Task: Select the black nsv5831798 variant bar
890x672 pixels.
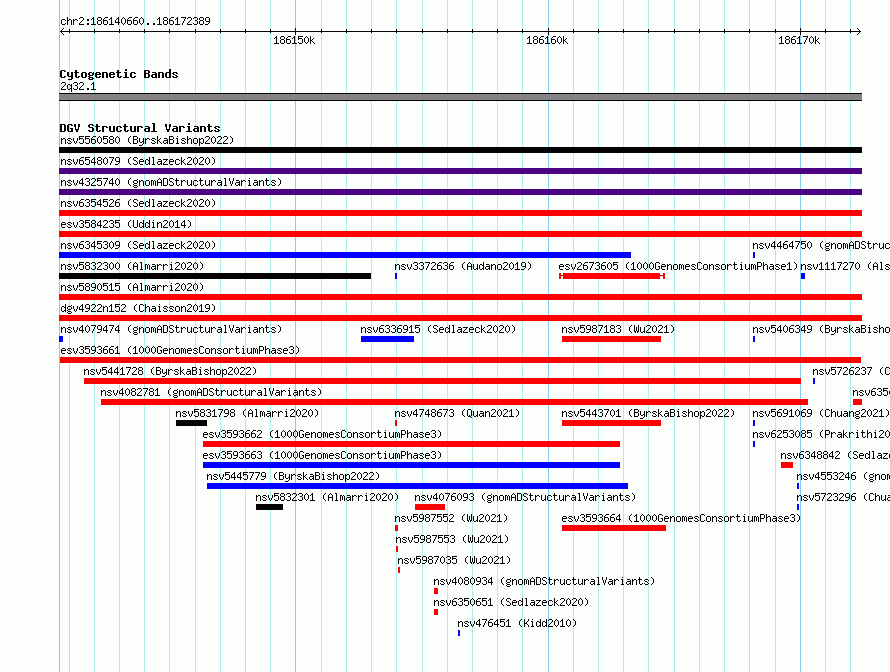Action: click(191, 423)
